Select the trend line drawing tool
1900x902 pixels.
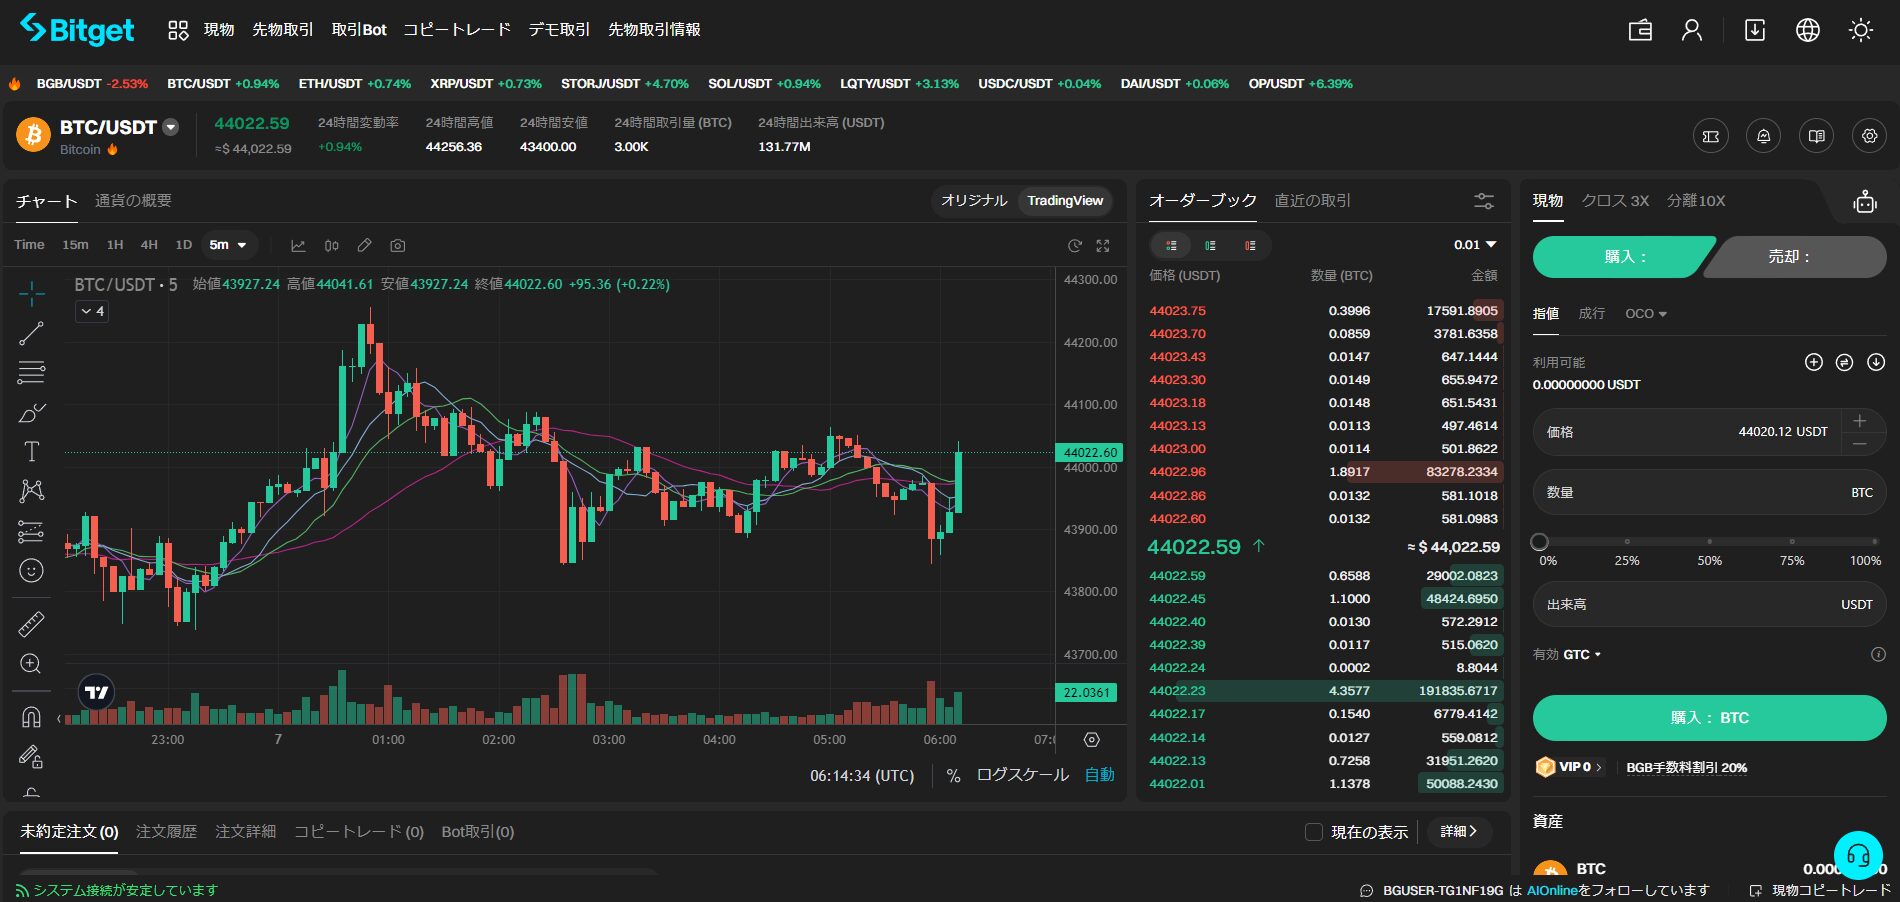tap(31, 334)
